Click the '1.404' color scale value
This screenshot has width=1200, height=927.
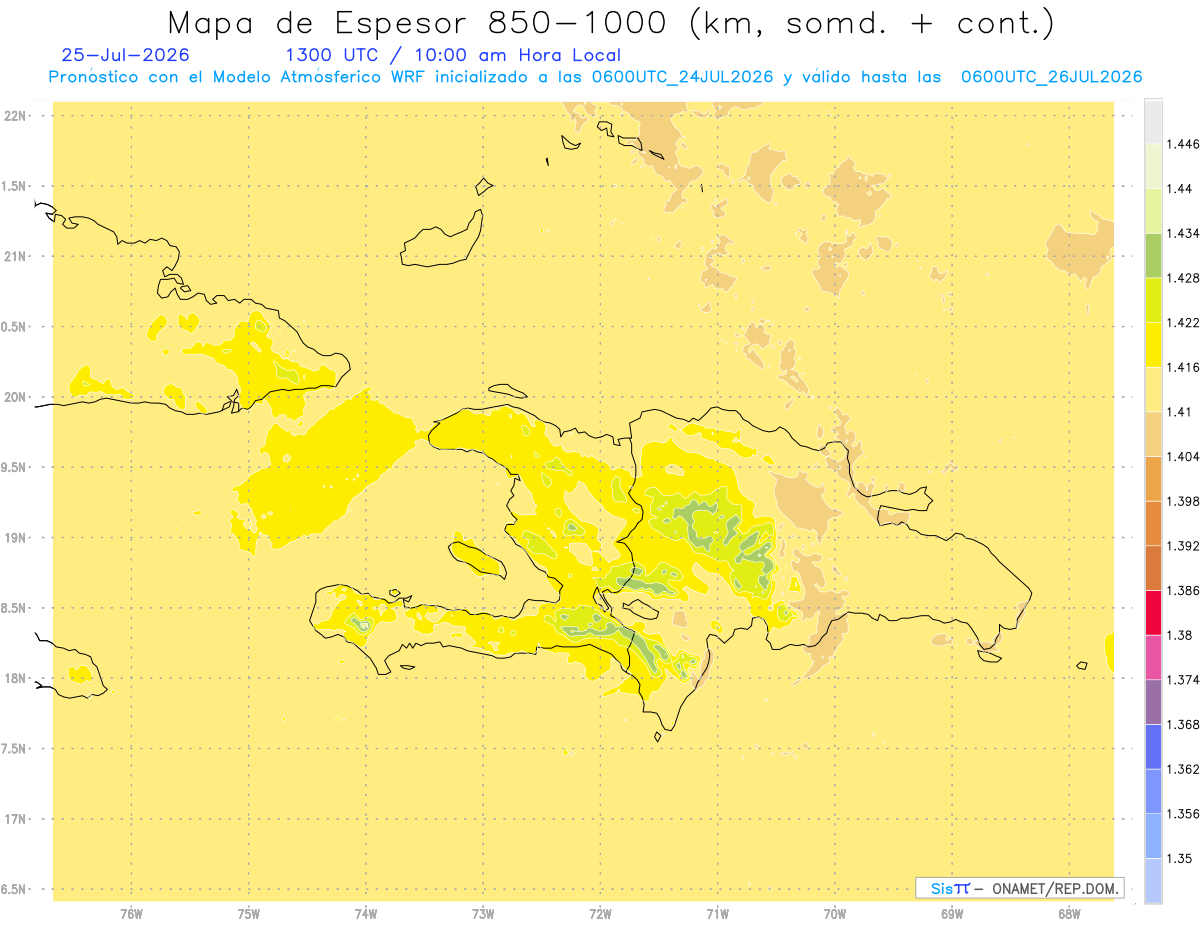pos(1183,456)
